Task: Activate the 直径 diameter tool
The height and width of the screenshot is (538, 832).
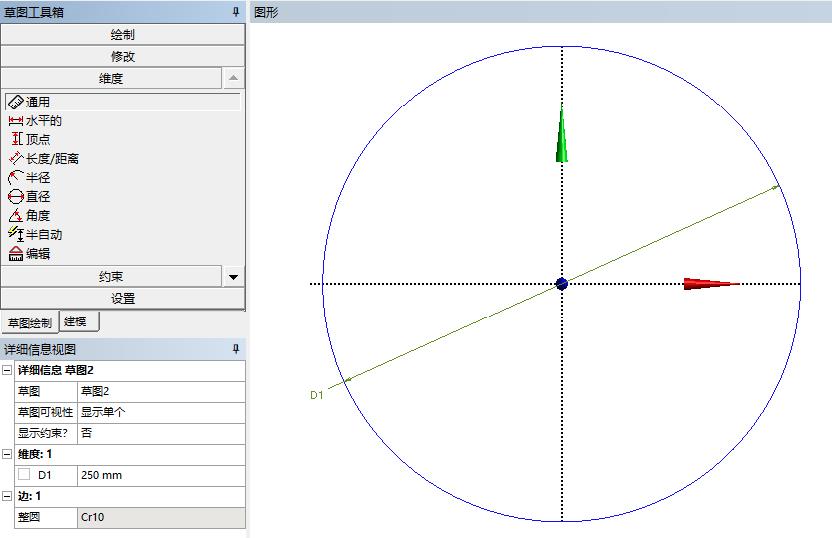Action: (x=38, y=197)
